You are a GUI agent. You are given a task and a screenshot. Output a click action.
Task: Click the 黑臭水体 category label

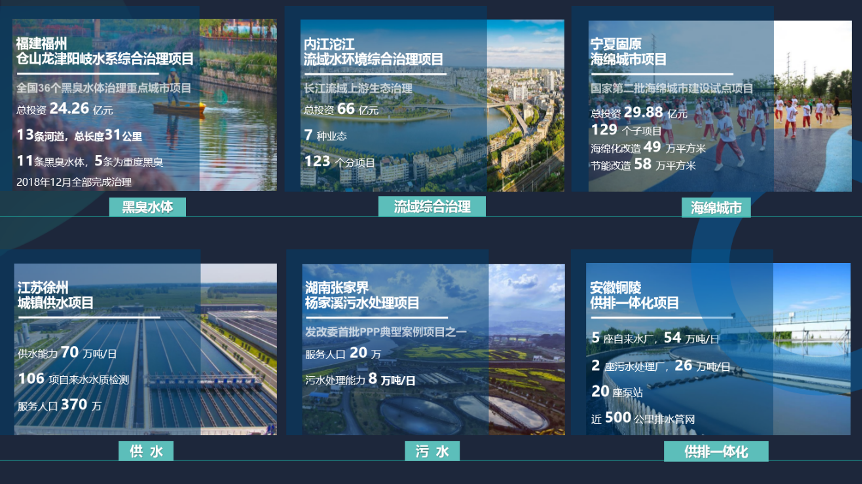[x=147, y=207]
